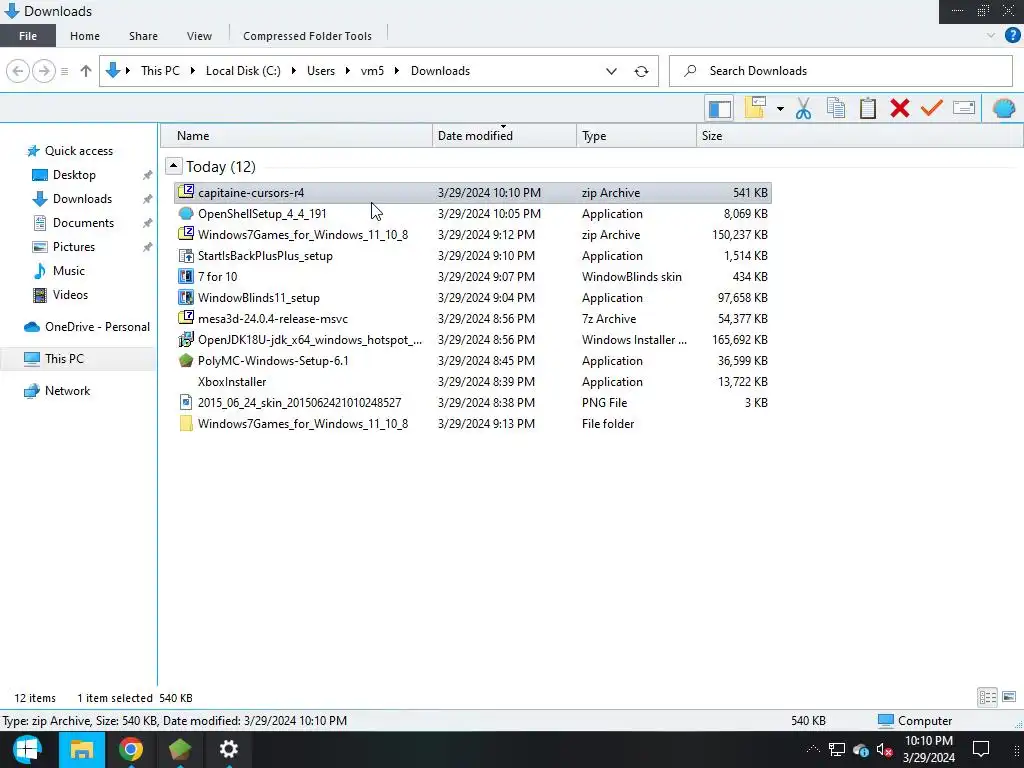
Task: Go forward with the Forward arrow
Action: pyautogui.click(x=44, y=71)
